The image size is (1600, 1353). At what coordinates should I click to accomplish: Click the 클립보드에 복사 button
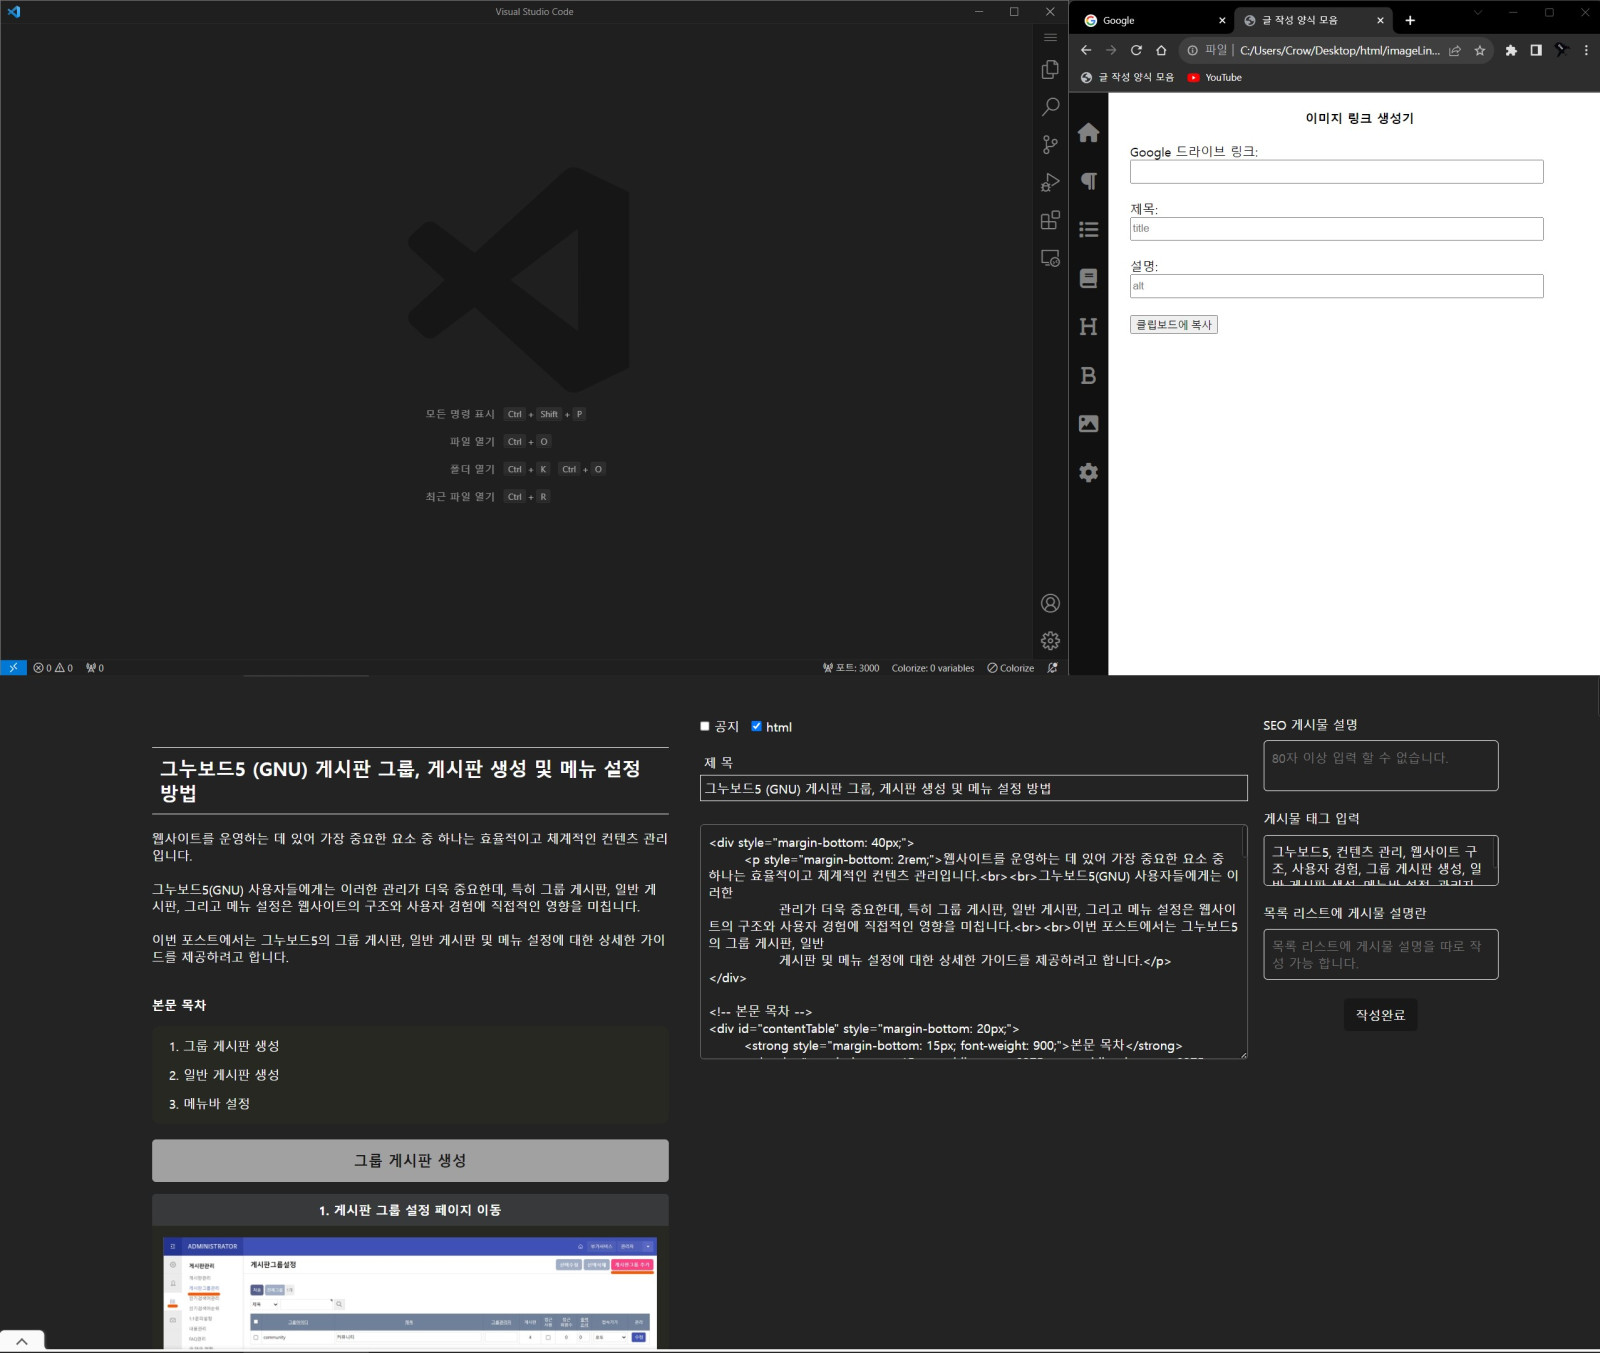1173,325
